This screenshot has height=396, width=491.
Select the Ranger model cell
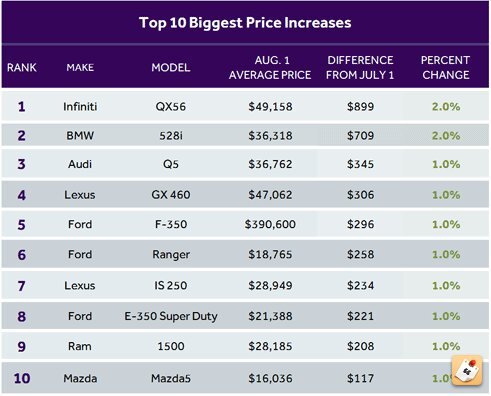pyautogui.click(x=171, y=255)
